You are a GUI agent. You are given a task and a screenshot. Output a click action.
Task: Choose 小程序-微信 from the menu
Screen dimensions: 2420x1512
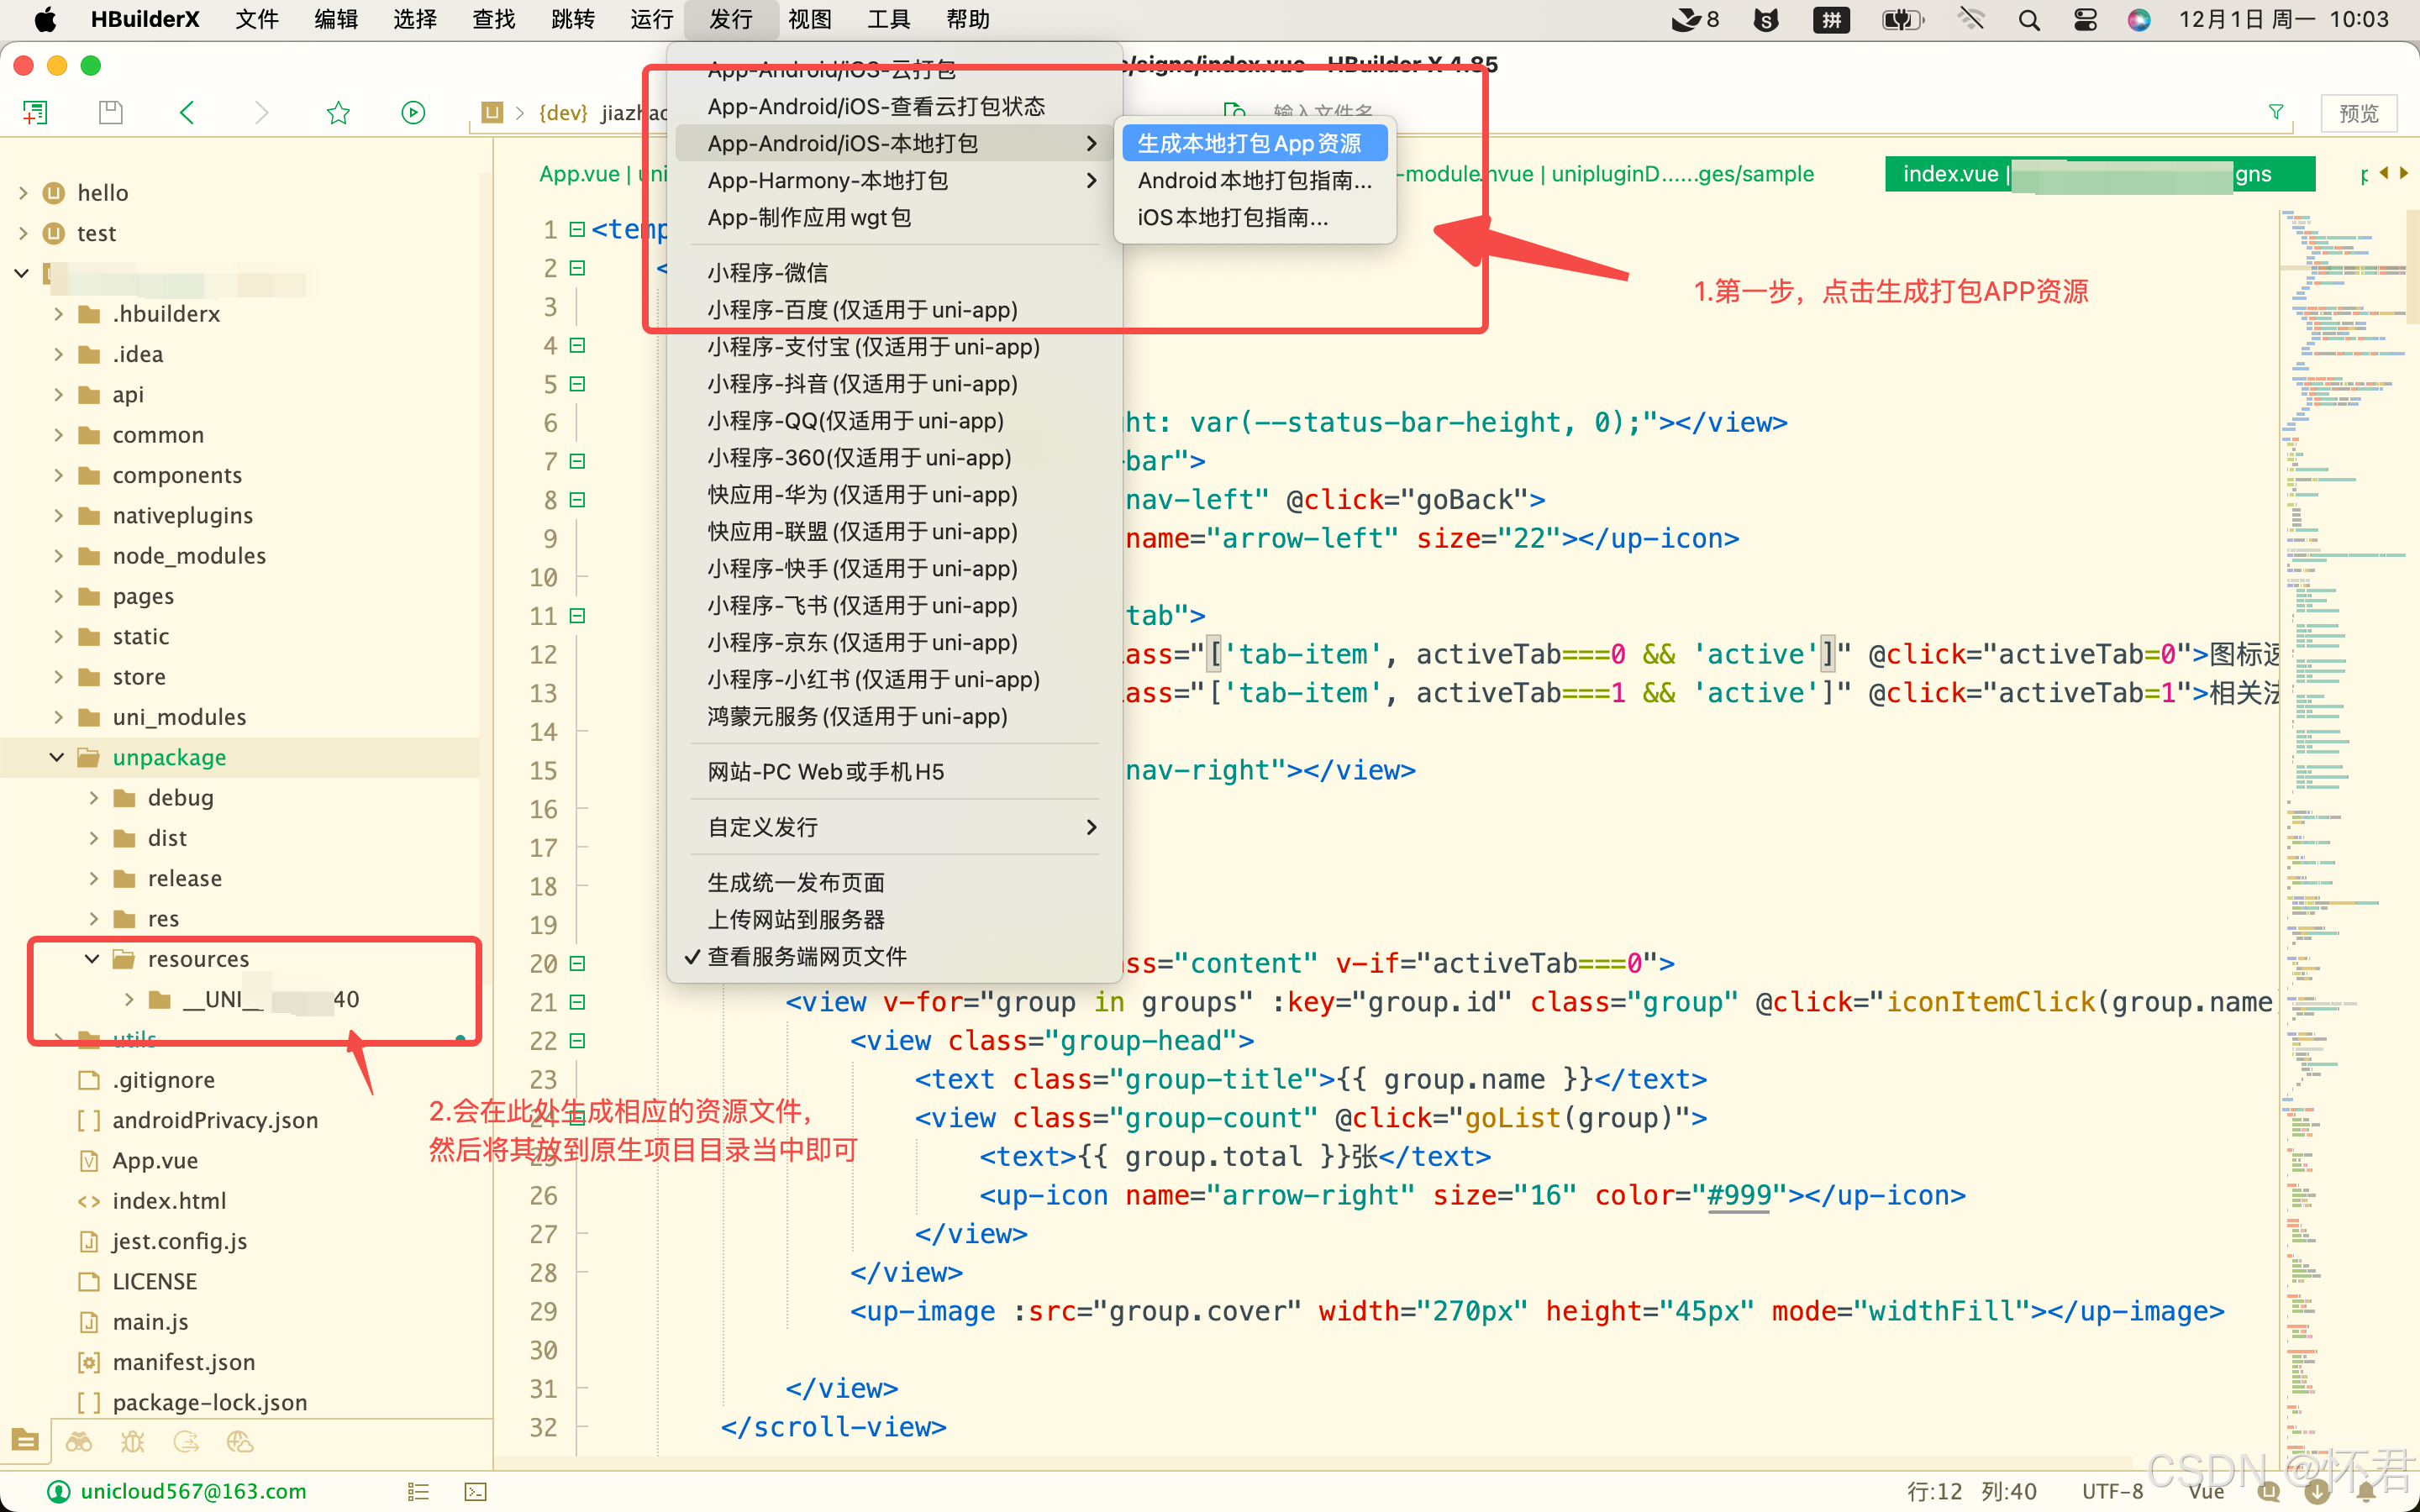tap(768, 272)
